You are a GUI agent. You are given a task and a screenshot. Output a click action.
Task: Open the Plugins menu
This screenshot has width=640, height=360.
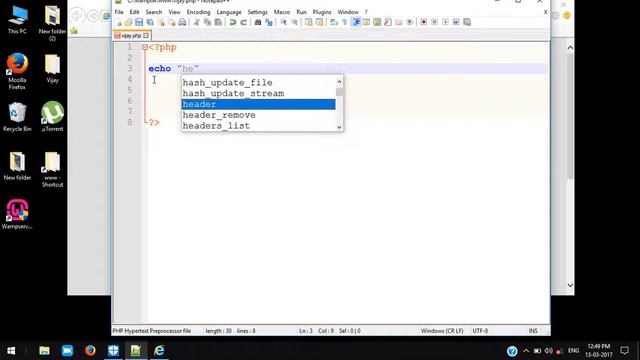pos(322,12)
